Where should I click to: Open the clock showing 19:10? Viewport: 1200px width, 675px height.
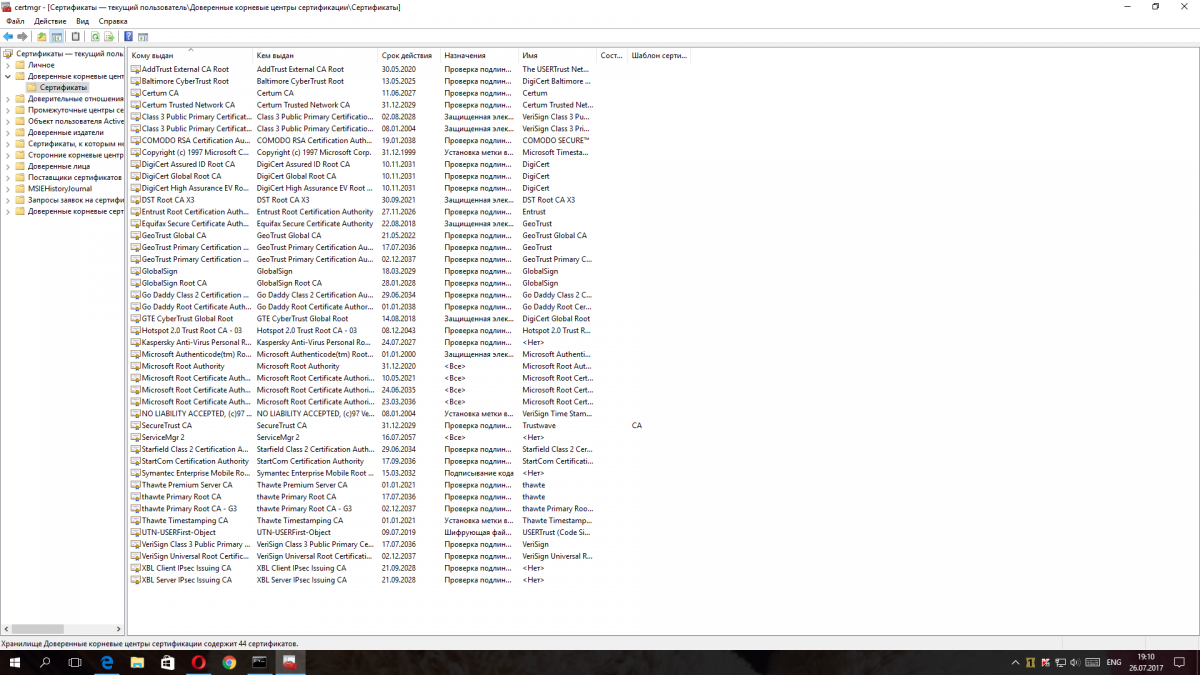[x=1146, y=662]
